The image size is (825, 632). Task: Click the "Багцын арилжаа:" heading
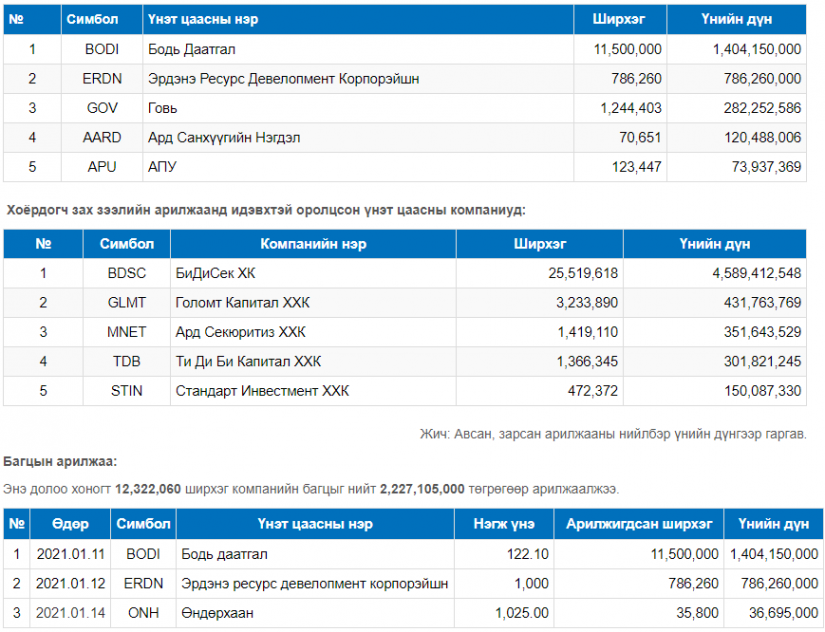click(x=60, y=462)
